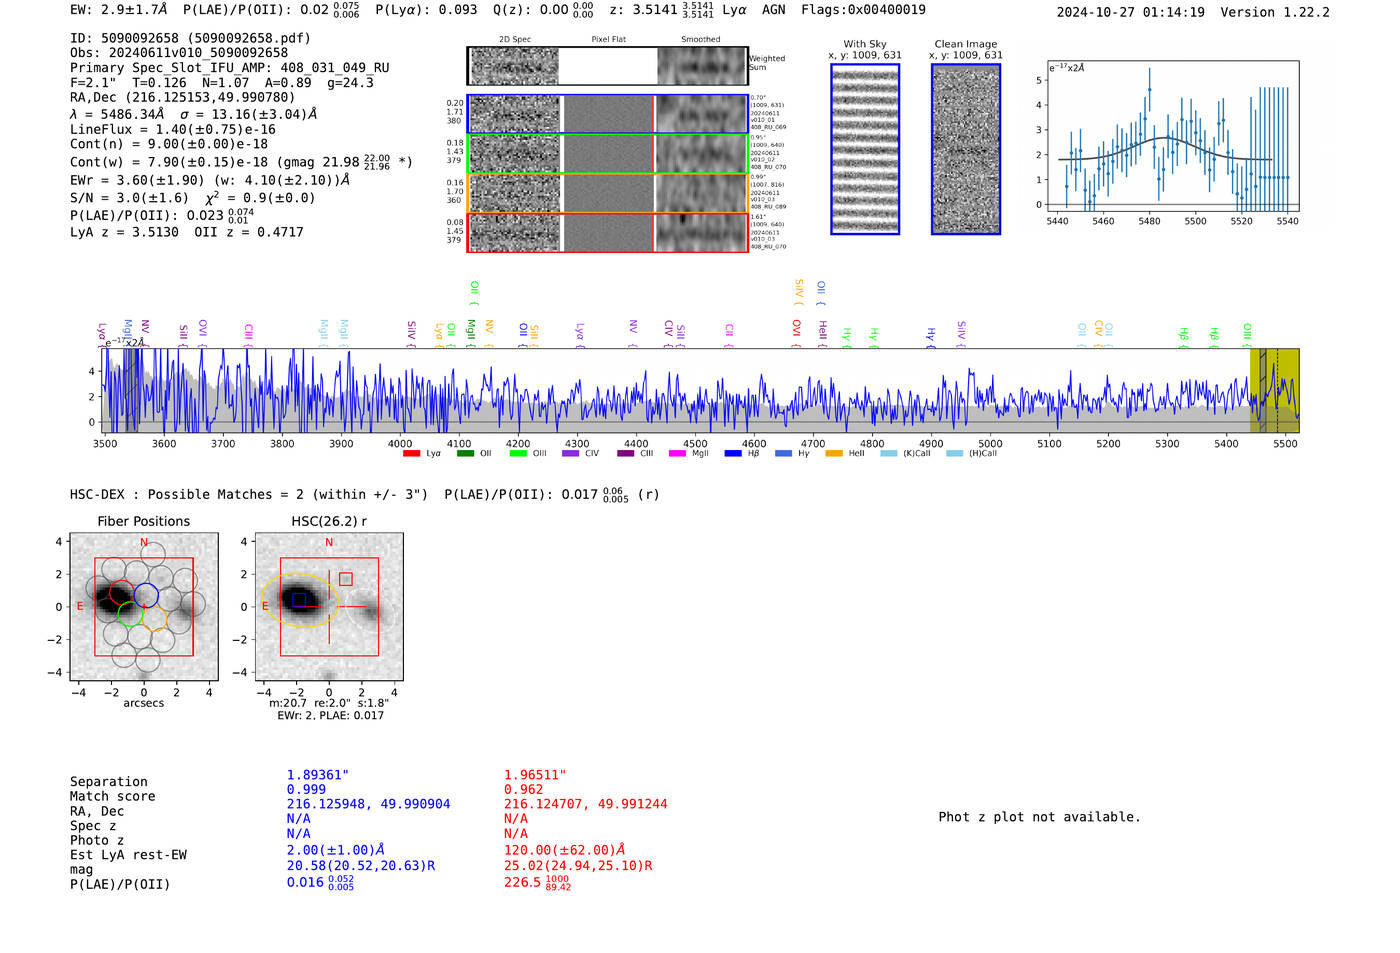Click the blue fiber circle in Fiber Positions

146,594
